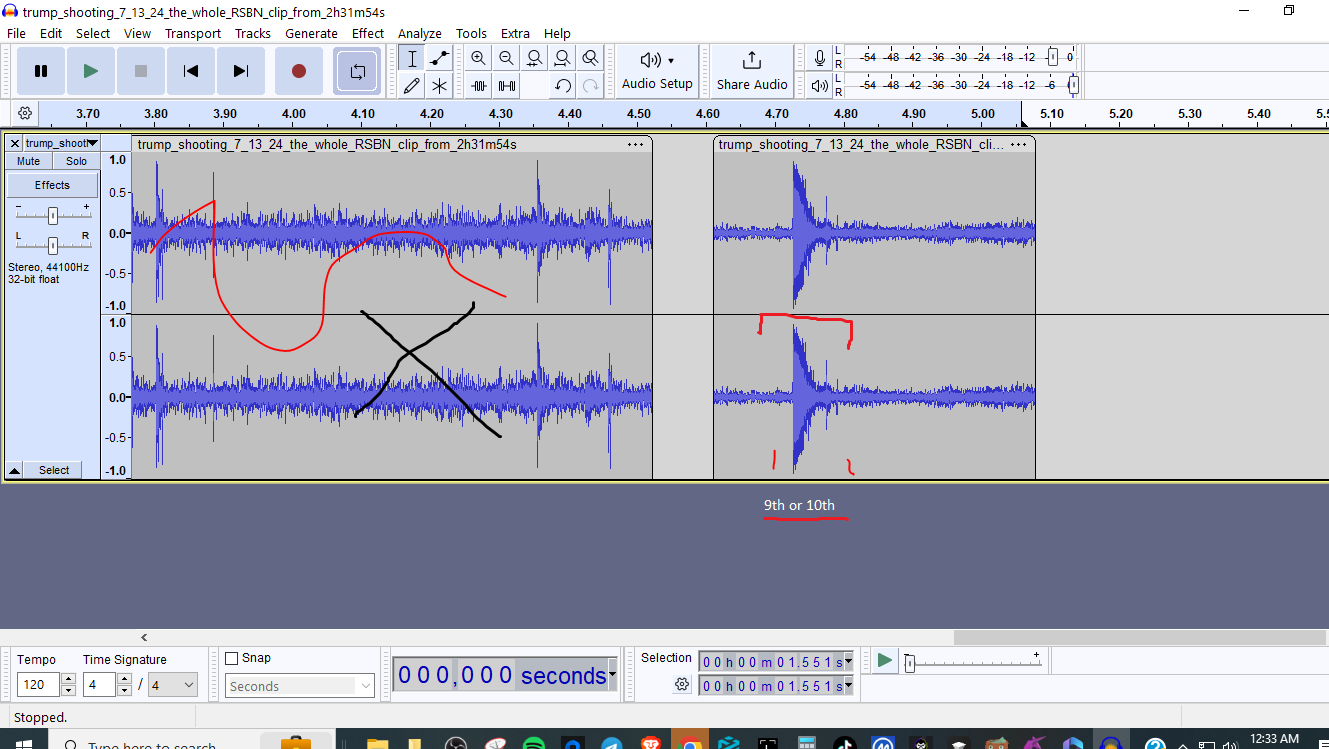Screen dimensions: 1329x749
Task: Select the I-beam Selection tool
Action: click(x=411, y=58)
